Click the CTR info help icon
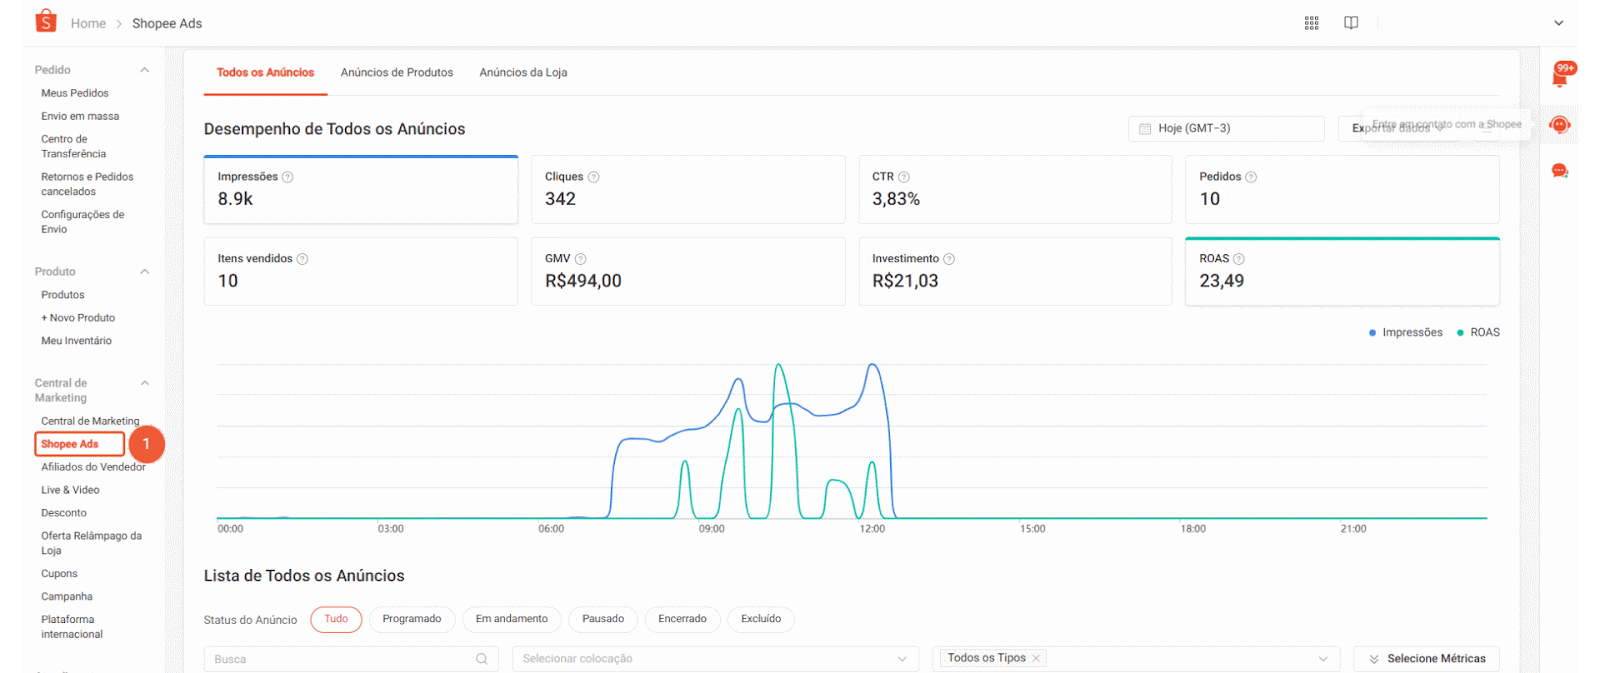Image resolution: width=1600 pixels, height=673 pixels. point(904,177)
